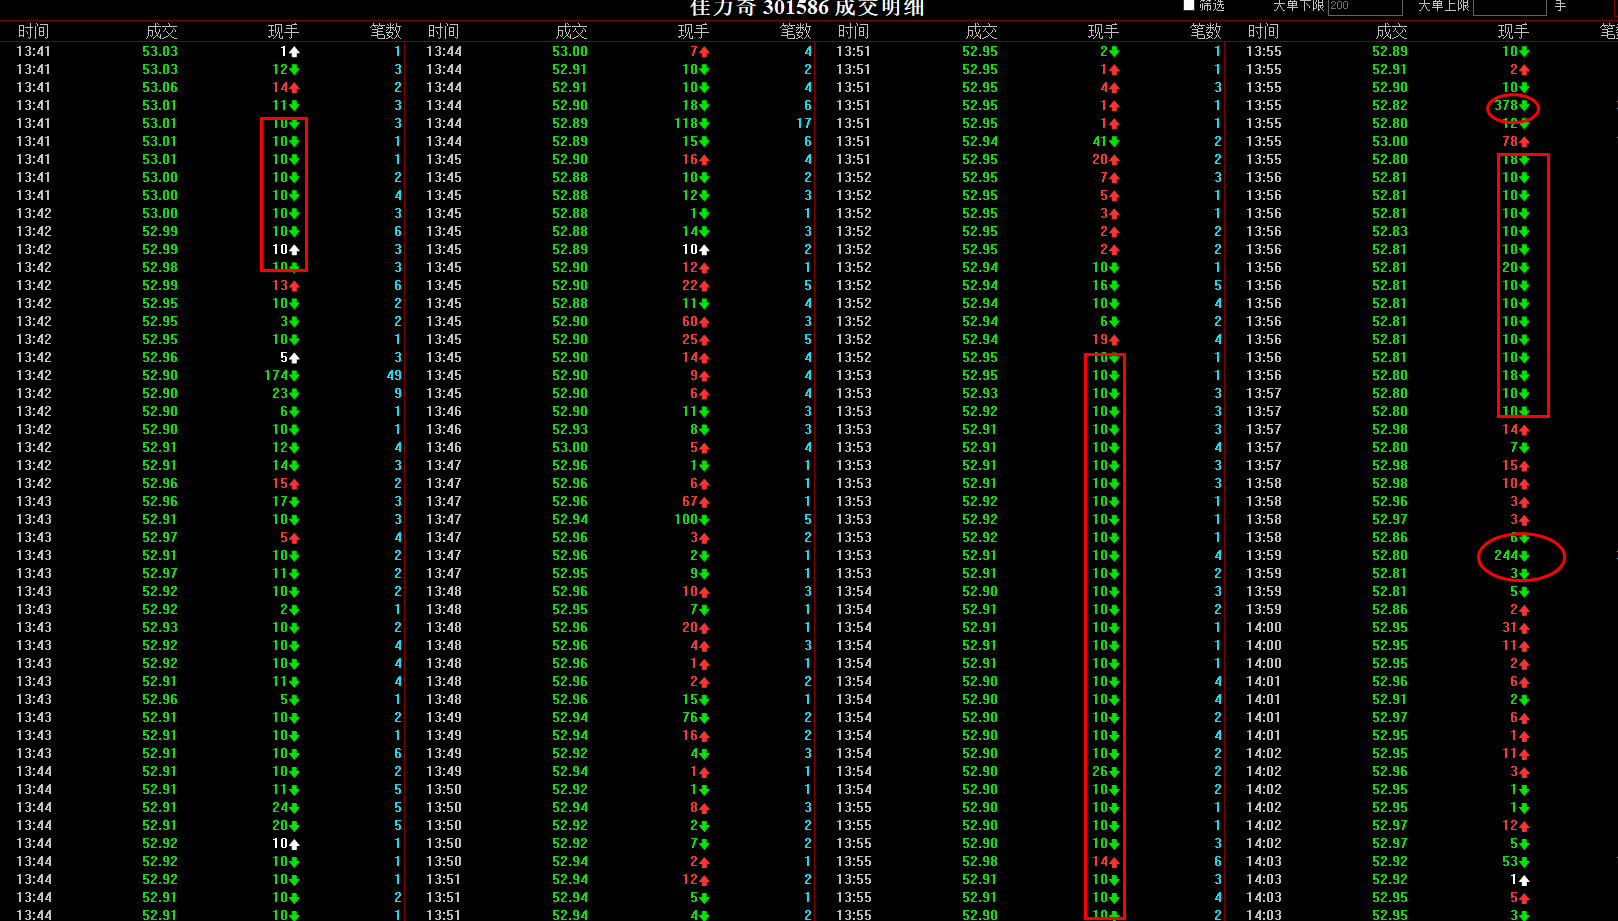Image resolution: width=1618 pixels, height=921 pixels.
Task: Click the 52.93 price in the 13:46 row
Action: [570, 430]
